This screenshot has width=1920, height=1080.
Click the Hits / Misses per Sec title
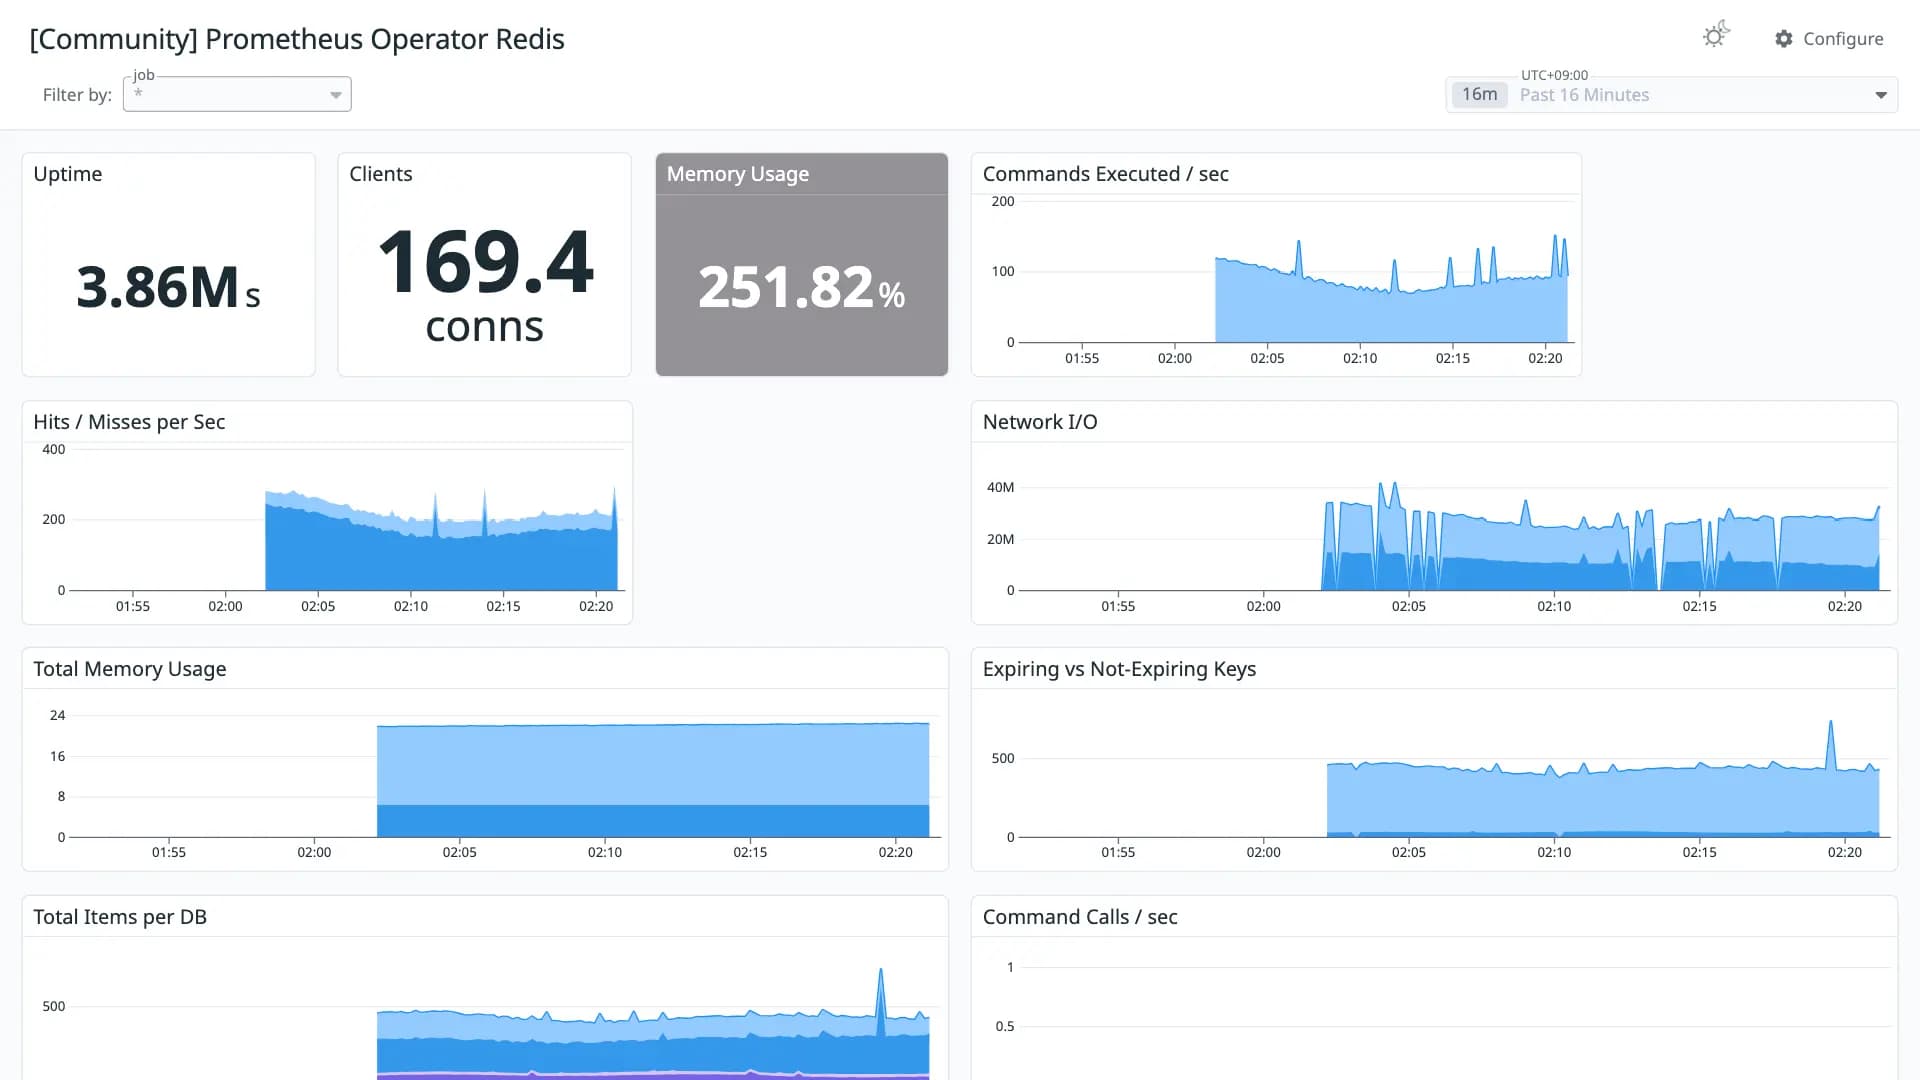[129, 422]
